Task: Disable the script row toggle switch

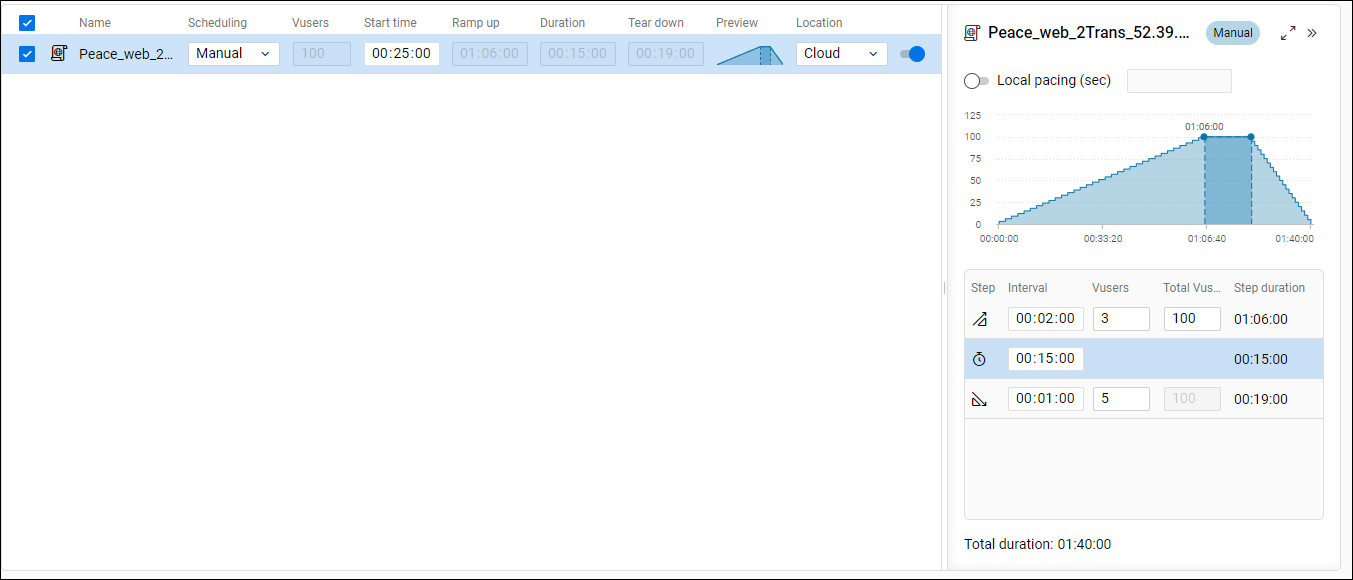Action: tap(912, 54)
